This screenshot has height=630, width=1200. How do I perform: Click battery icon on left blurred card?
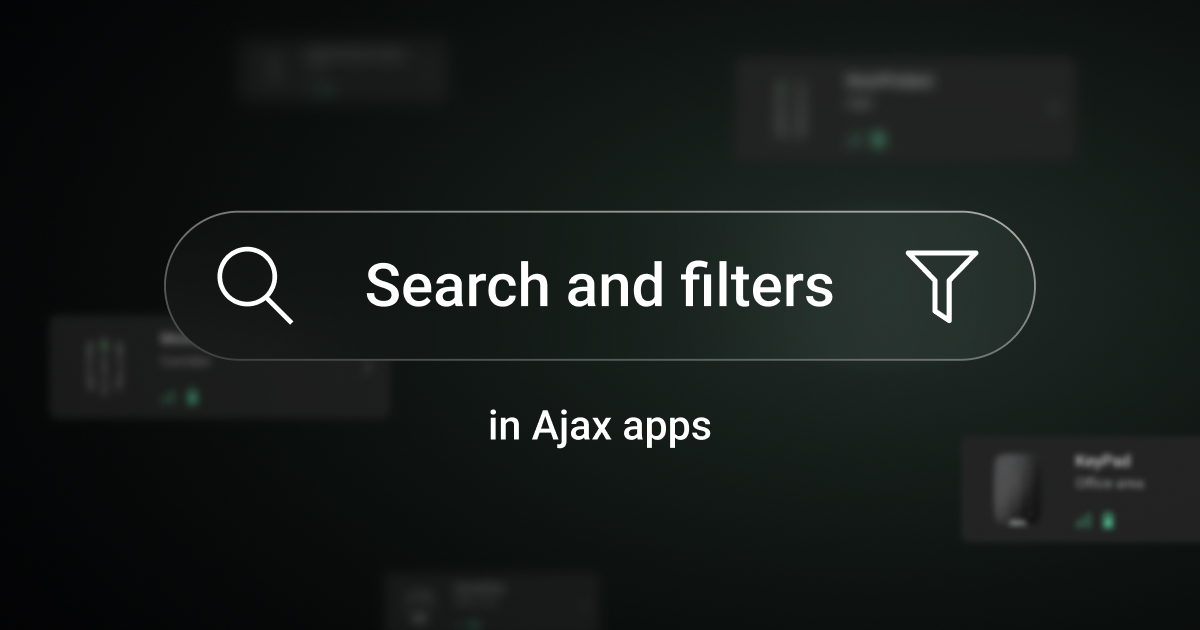192,397
